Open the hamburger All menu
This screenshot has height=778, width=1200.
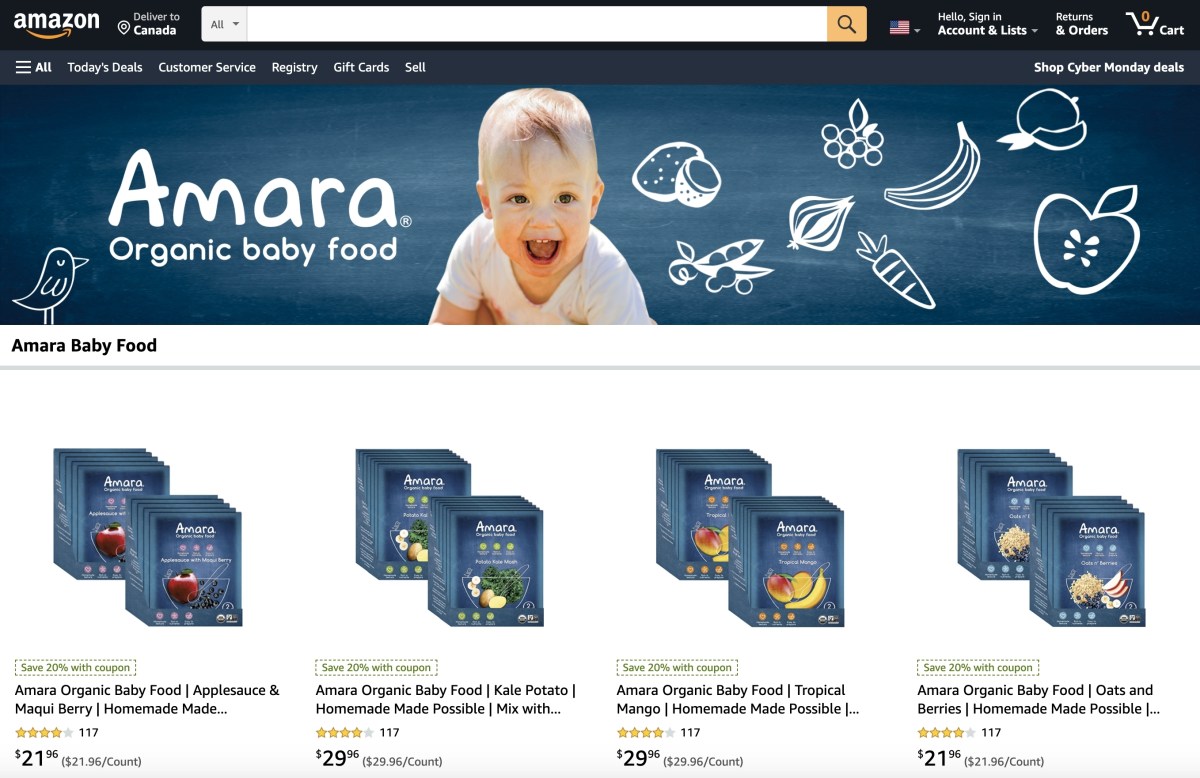click(x=34, y=67)
